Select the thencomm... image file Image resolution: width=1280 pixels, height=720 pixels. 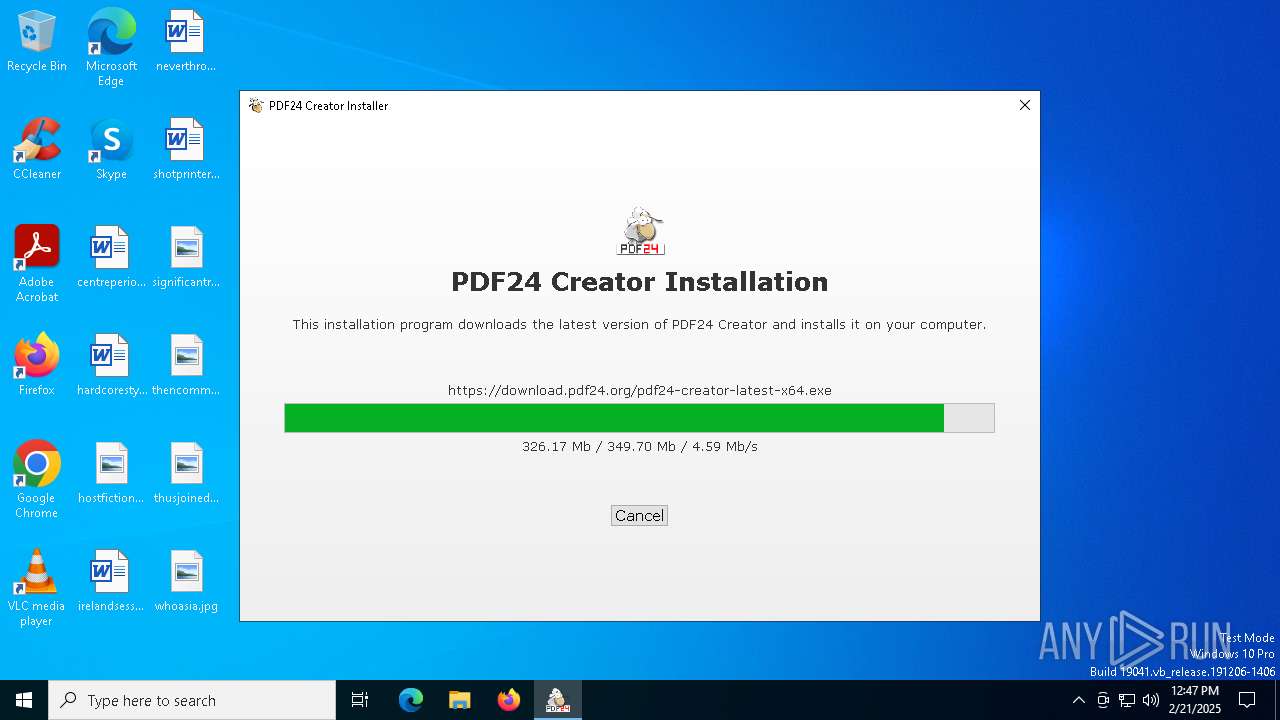[186, 366]
